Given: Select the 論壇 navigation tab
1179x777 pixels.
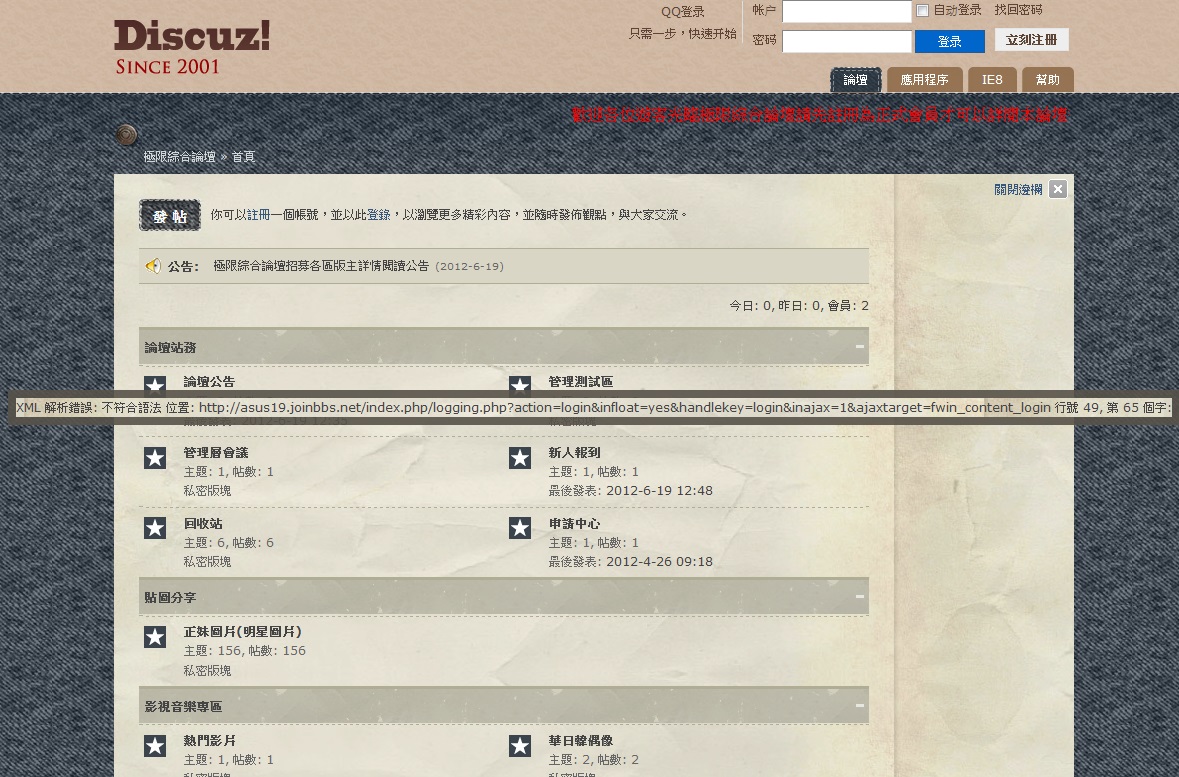Looking at the screenshot, I should pyautogui.click(x=856, y=80).
